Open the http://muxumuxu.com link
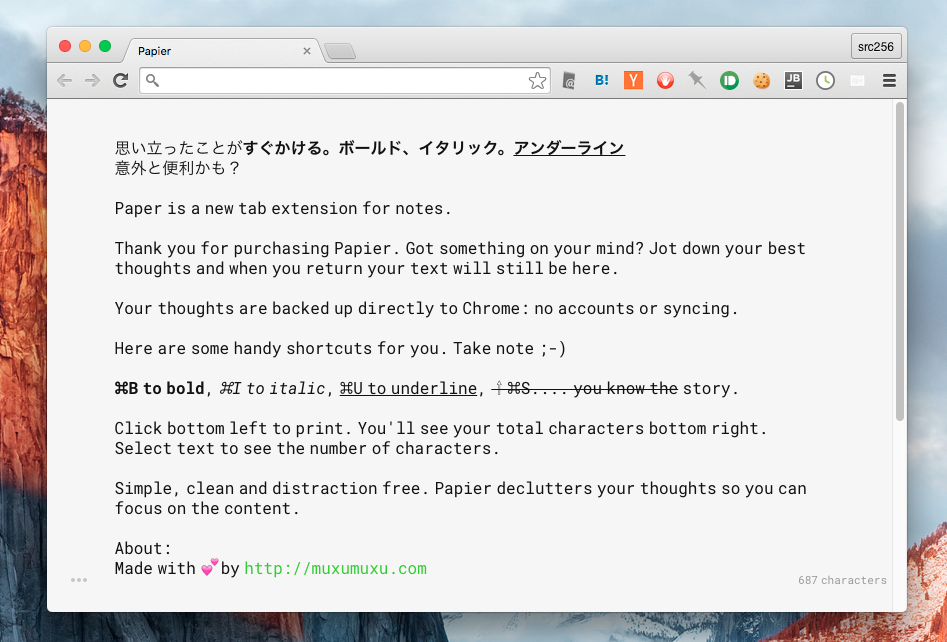This screenshot has width=947, height=642. click(x=335, y=568)
